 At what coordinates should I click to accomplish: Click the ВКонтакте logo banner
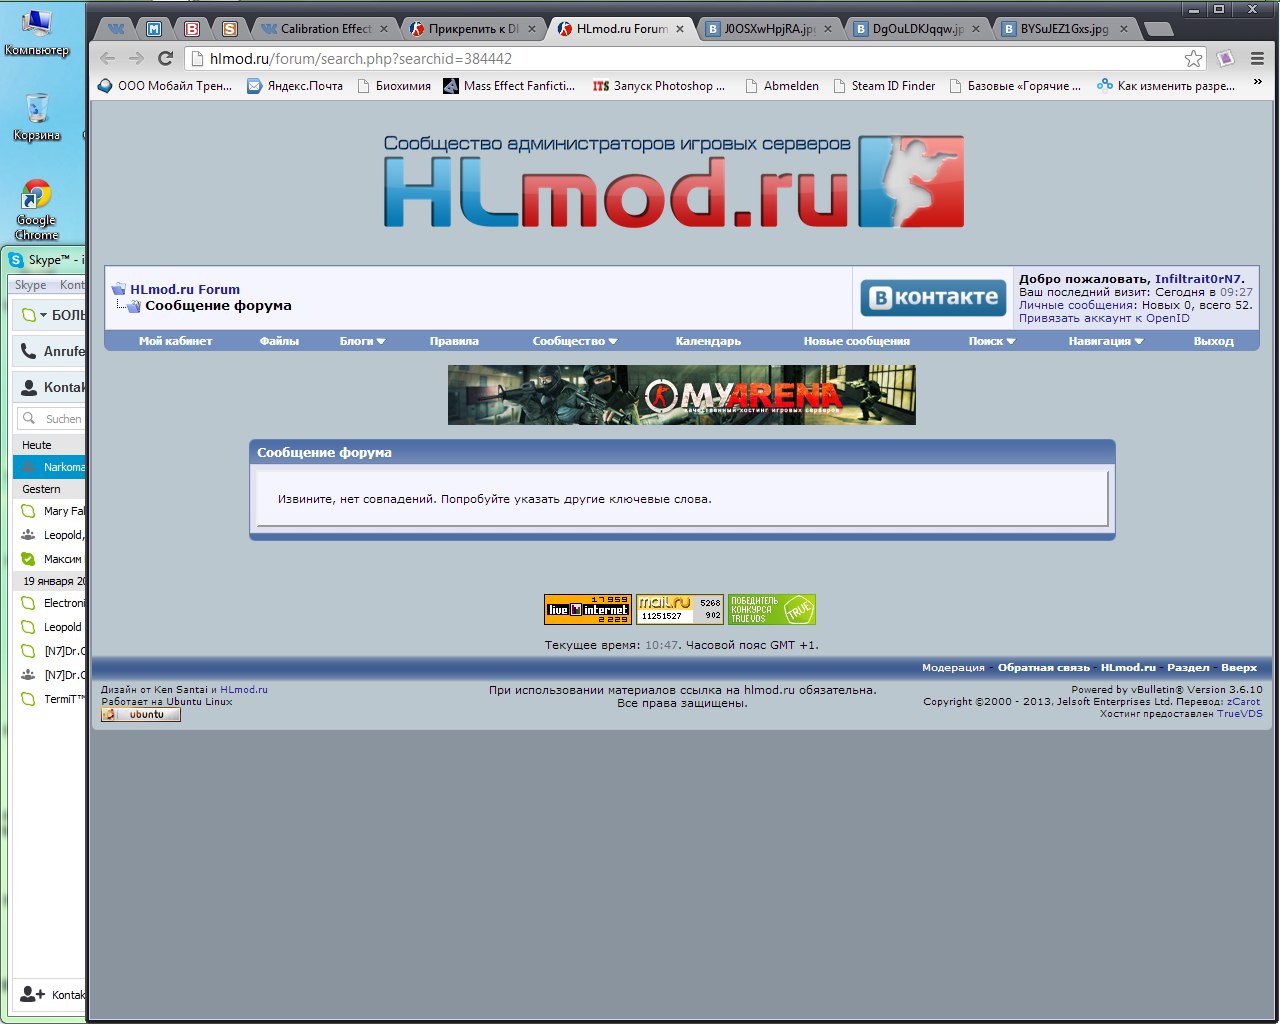934,297
